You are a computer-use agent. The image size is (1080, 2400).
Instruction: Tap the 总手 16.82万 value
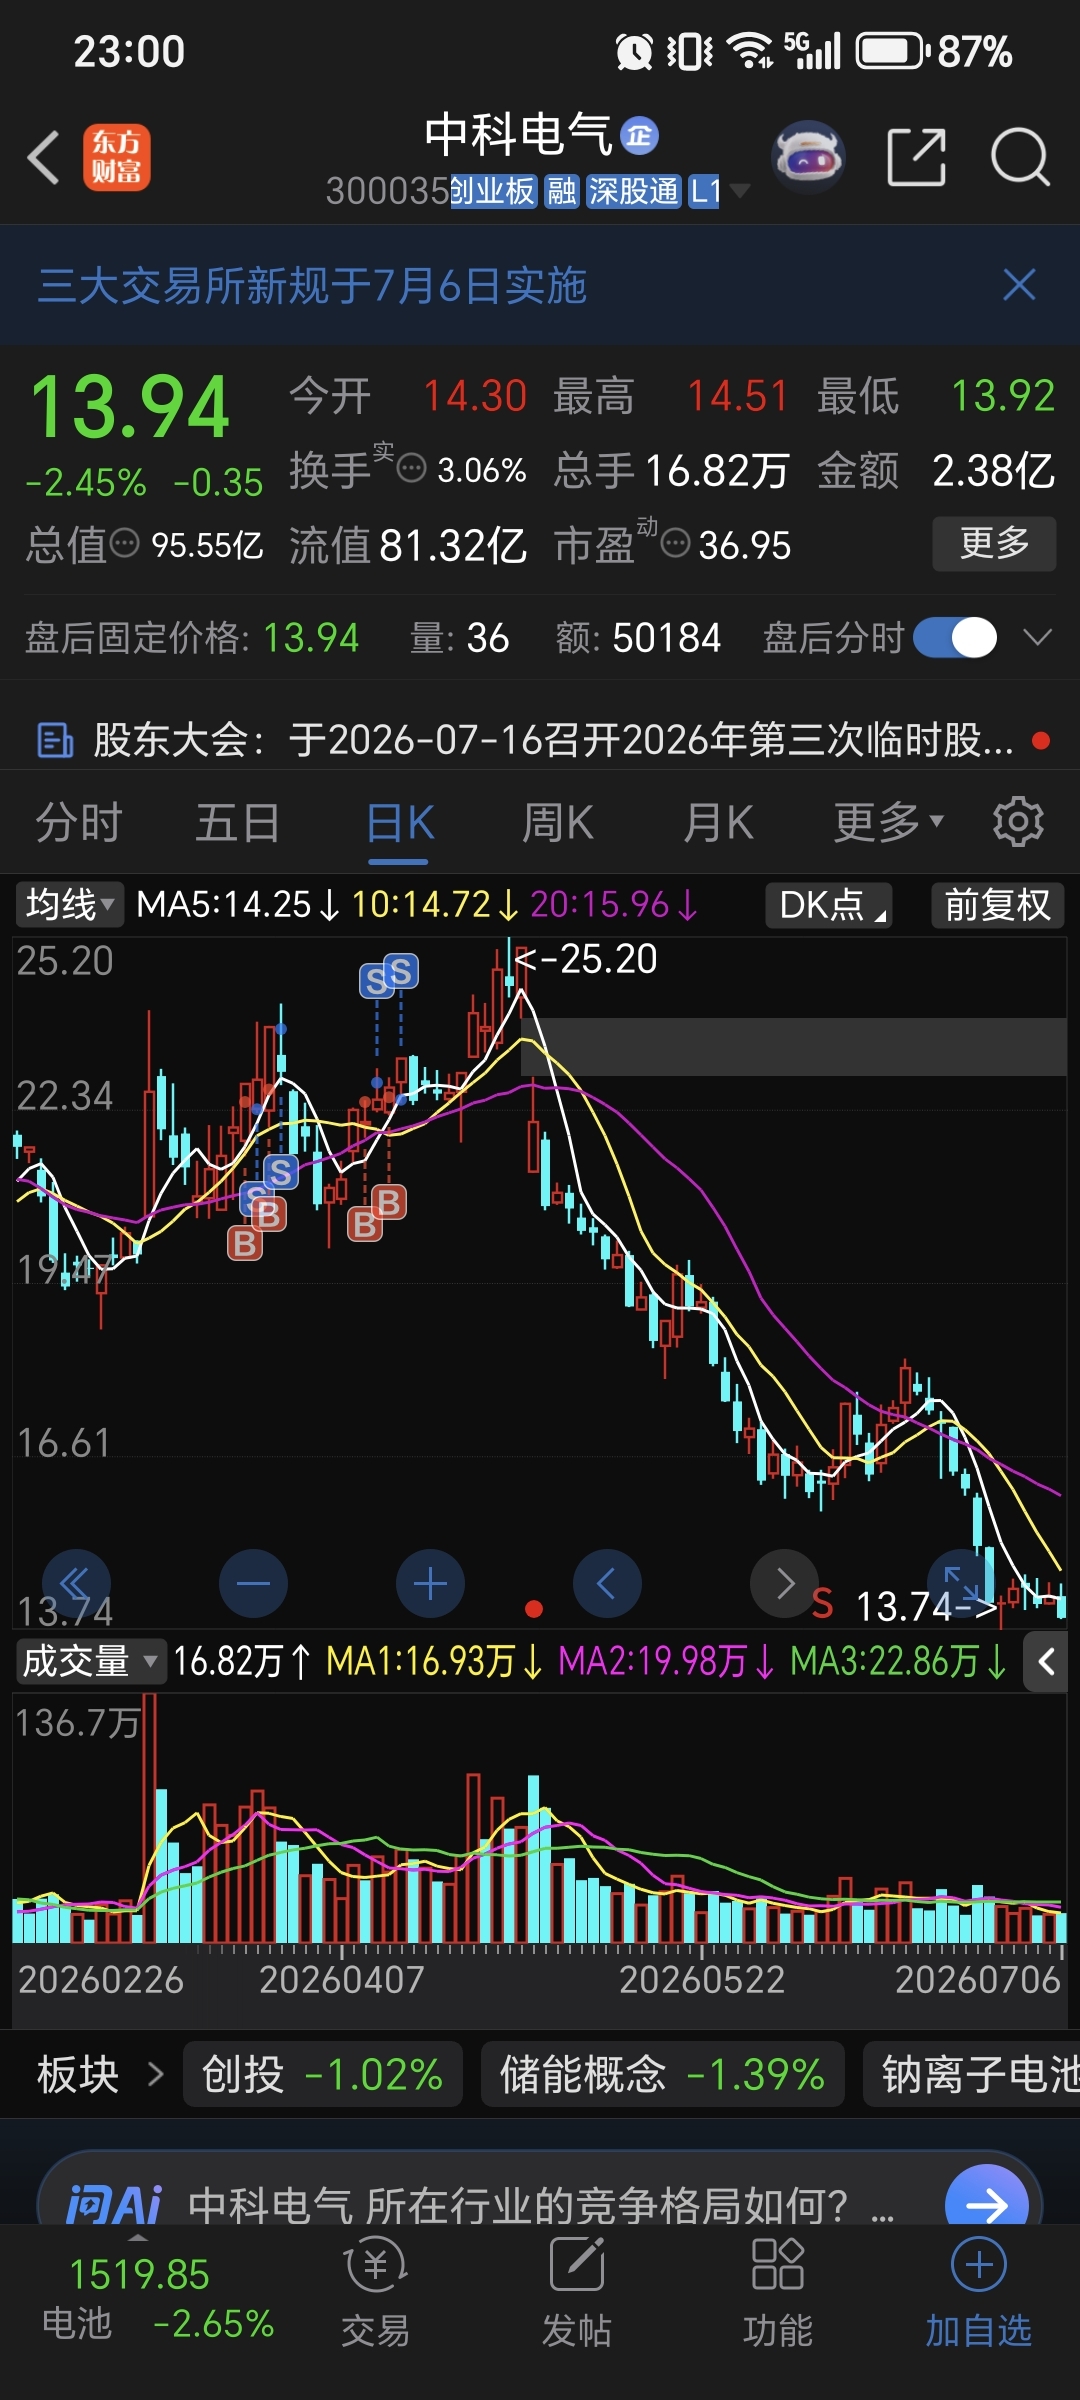pos(718,470)
